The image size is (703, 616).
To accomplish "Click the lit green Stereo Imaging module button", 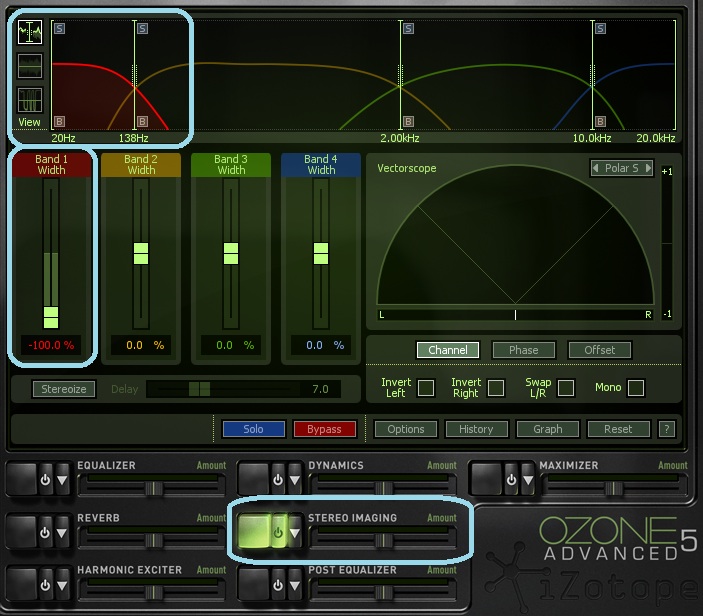I will [254, 532].
